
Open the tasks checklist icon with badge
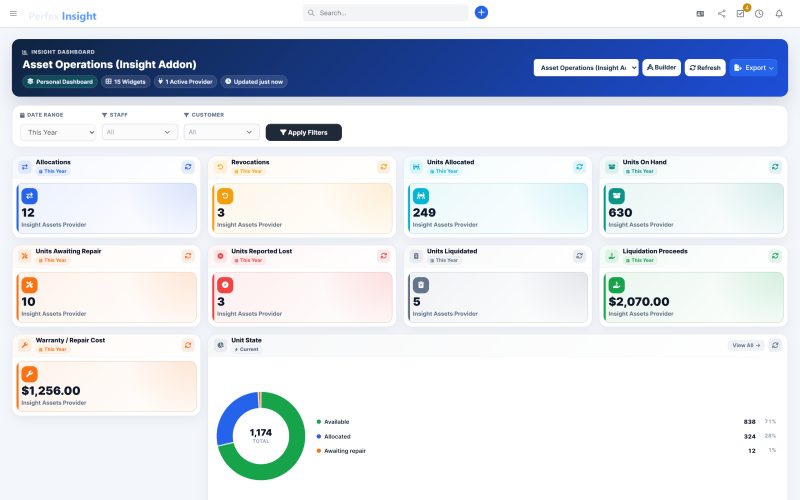pyautogui.click(x=740, y=14)
